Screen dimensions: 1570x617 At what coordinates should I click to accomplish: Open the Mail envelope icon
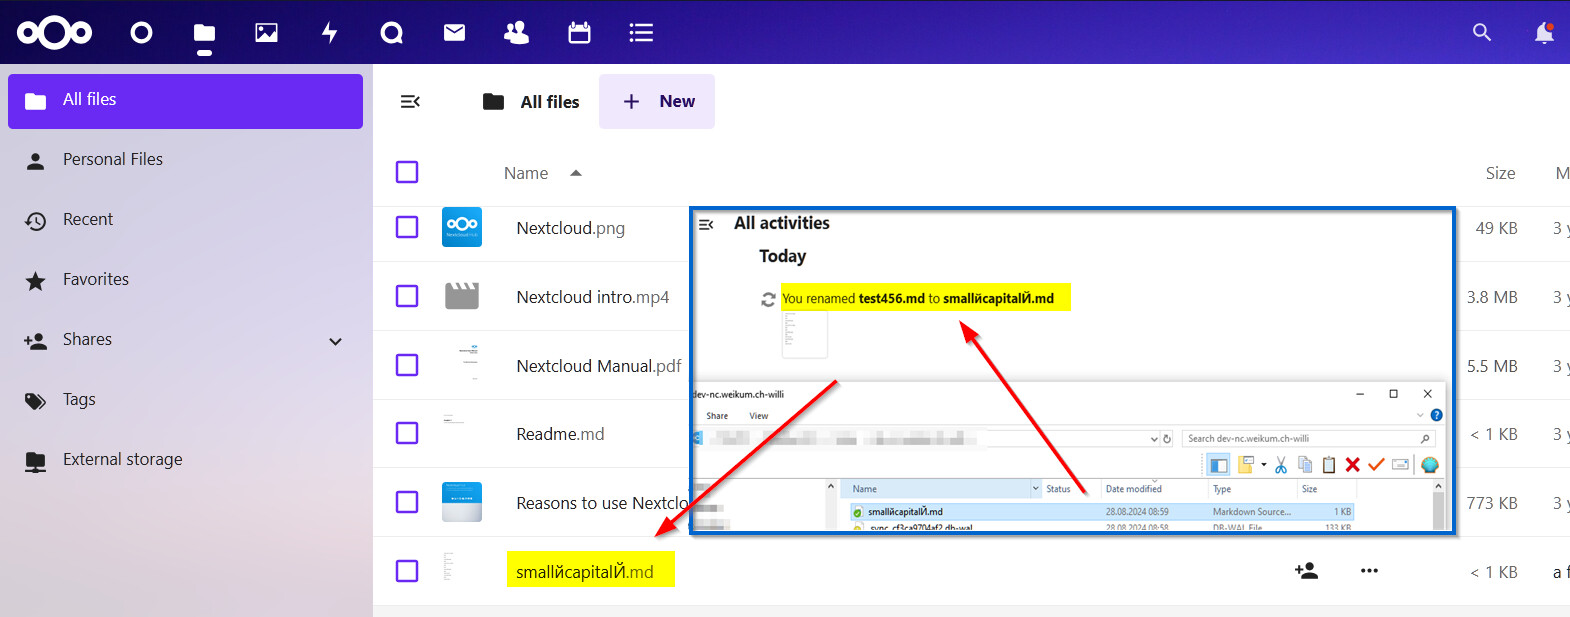point(454,33)
